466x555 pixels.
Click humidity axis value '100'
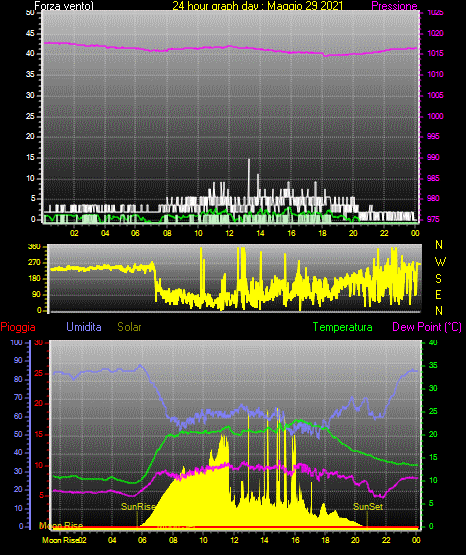[17, 342]
